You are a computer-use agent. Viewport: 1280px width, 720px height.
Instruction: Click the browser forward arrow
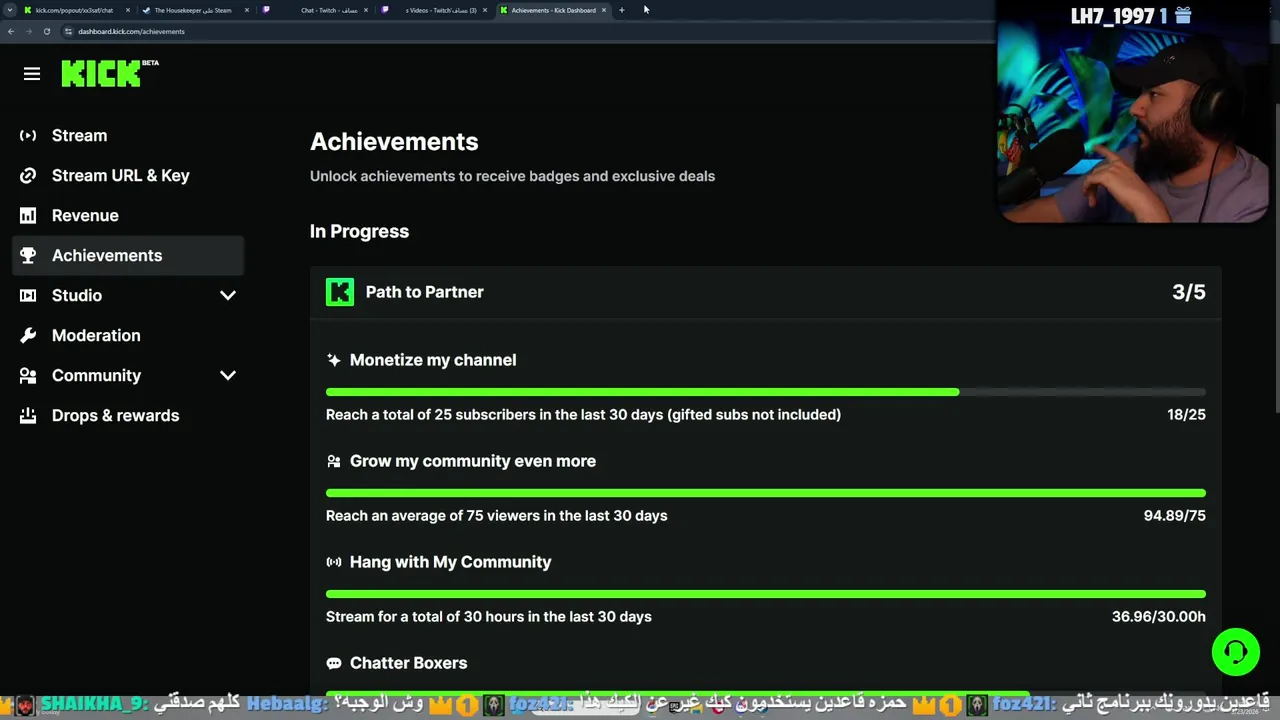(x=28, y=31)
